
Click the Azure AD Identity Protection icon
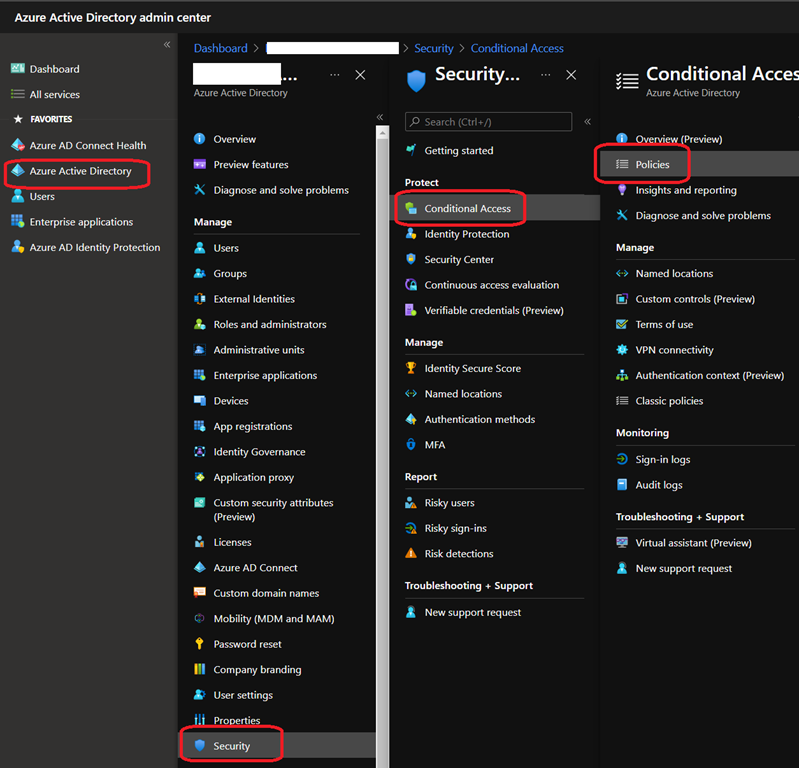pos(17,247)
